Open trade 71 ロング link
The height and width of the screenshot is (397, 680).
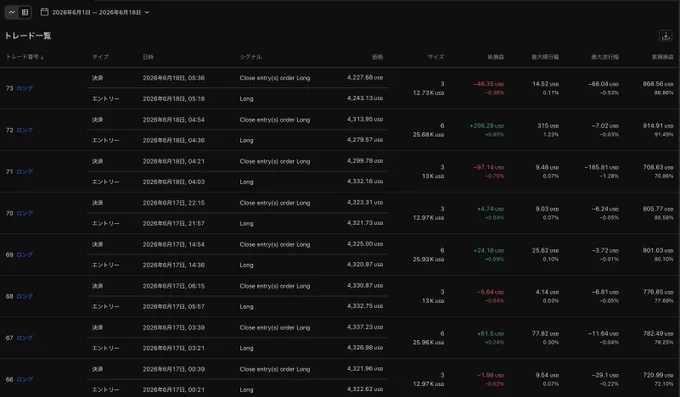25,171
